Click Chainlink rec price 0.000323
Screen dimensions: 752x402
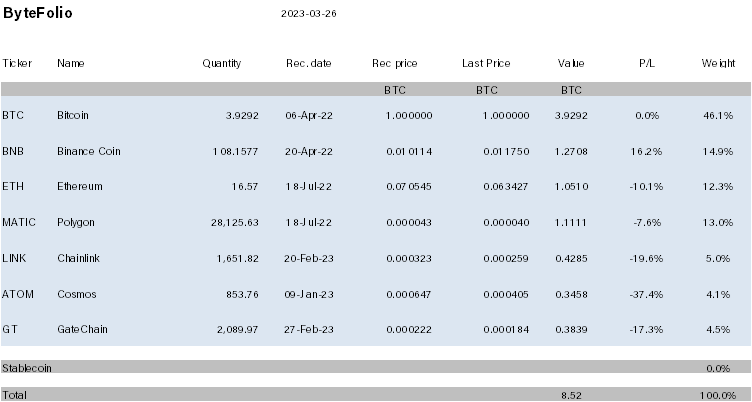click(x=409, y=259)
